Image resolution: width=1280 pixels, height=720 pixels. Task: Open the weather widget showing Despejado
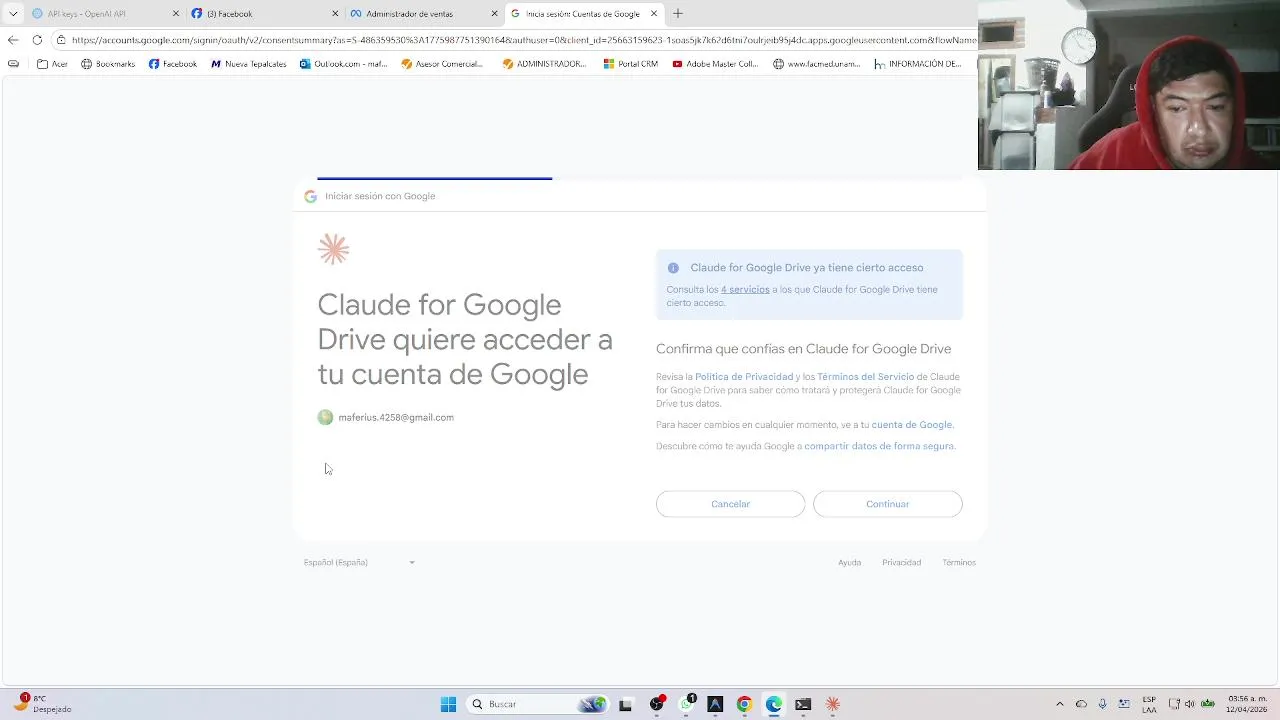pos(43,704)
